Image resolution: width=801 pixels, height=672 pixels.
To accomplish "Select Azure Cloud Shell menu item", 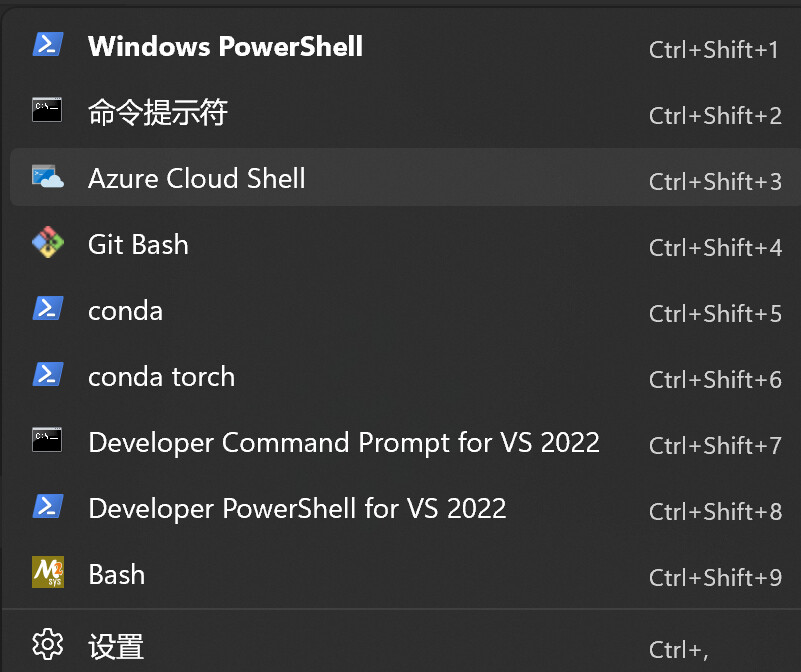I will [404, 177].
